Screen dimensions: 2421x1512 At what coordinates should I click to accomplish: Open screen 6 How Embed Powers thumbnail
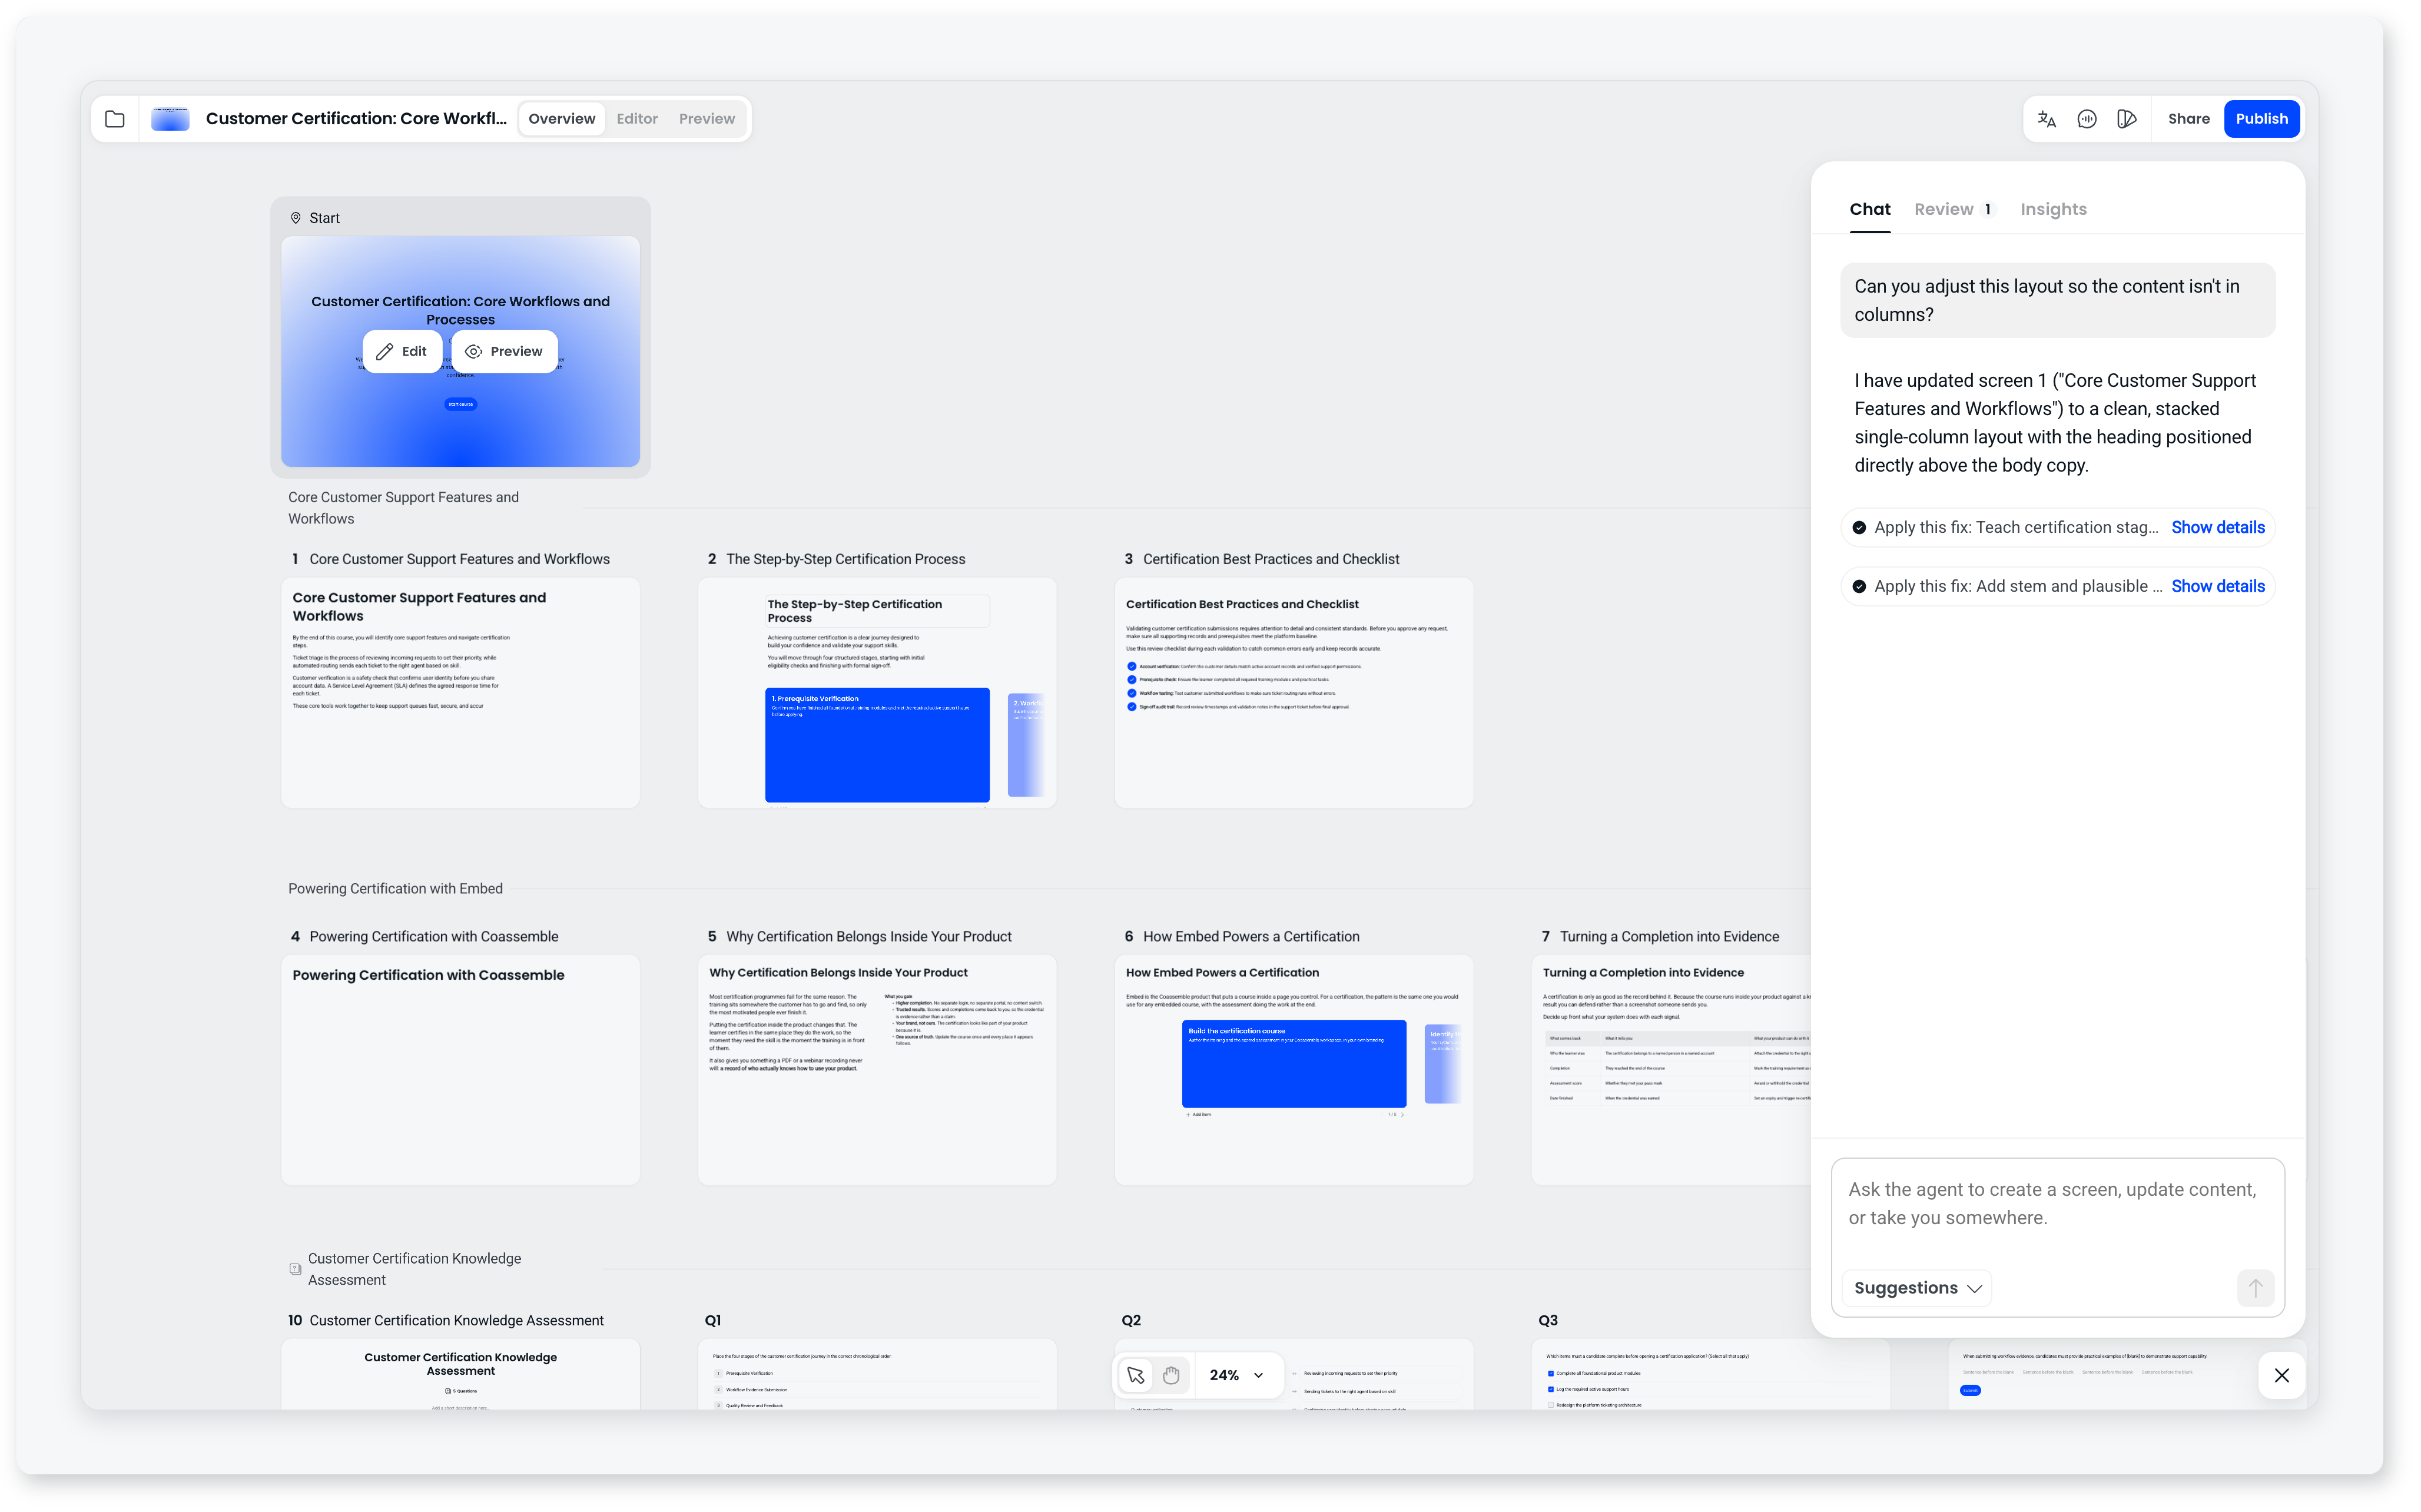(x=1294, y=1070)
